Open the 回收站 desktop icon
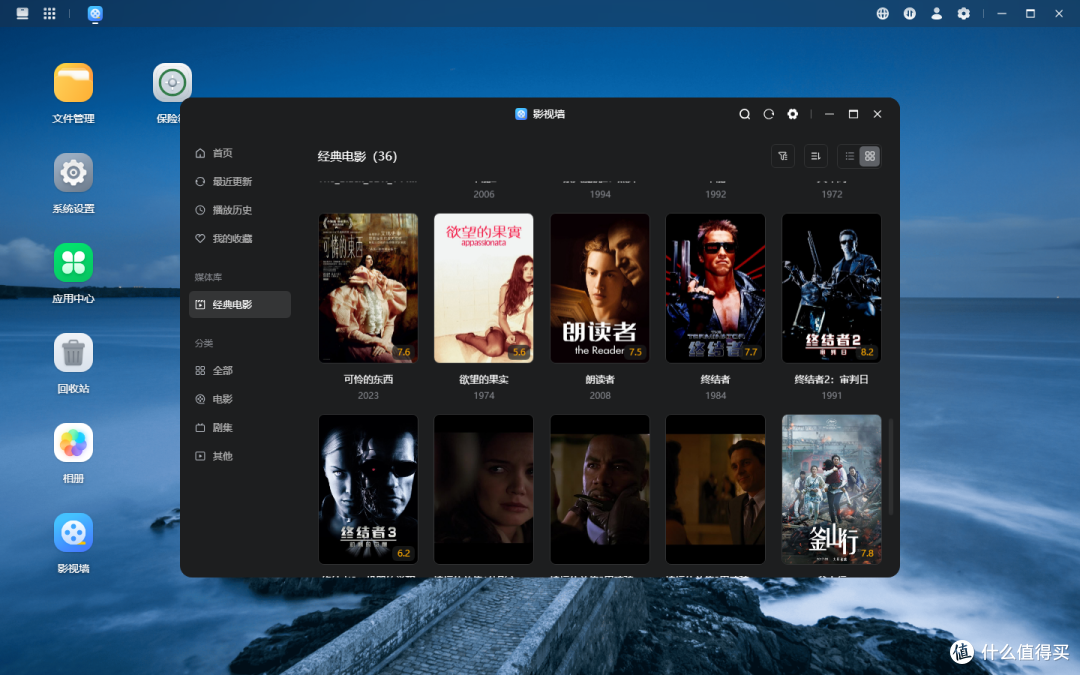This screenshot has width=1080, height=675. coord(74,364)
